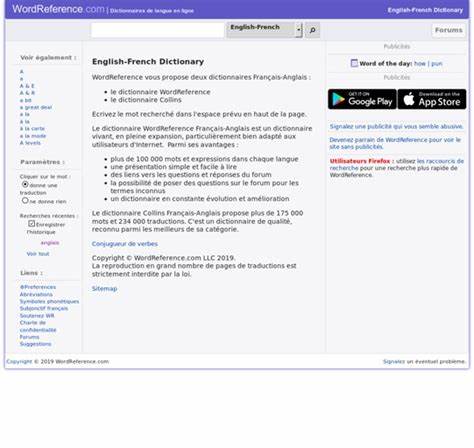Click the footer Copyright link

pos(19,361)
